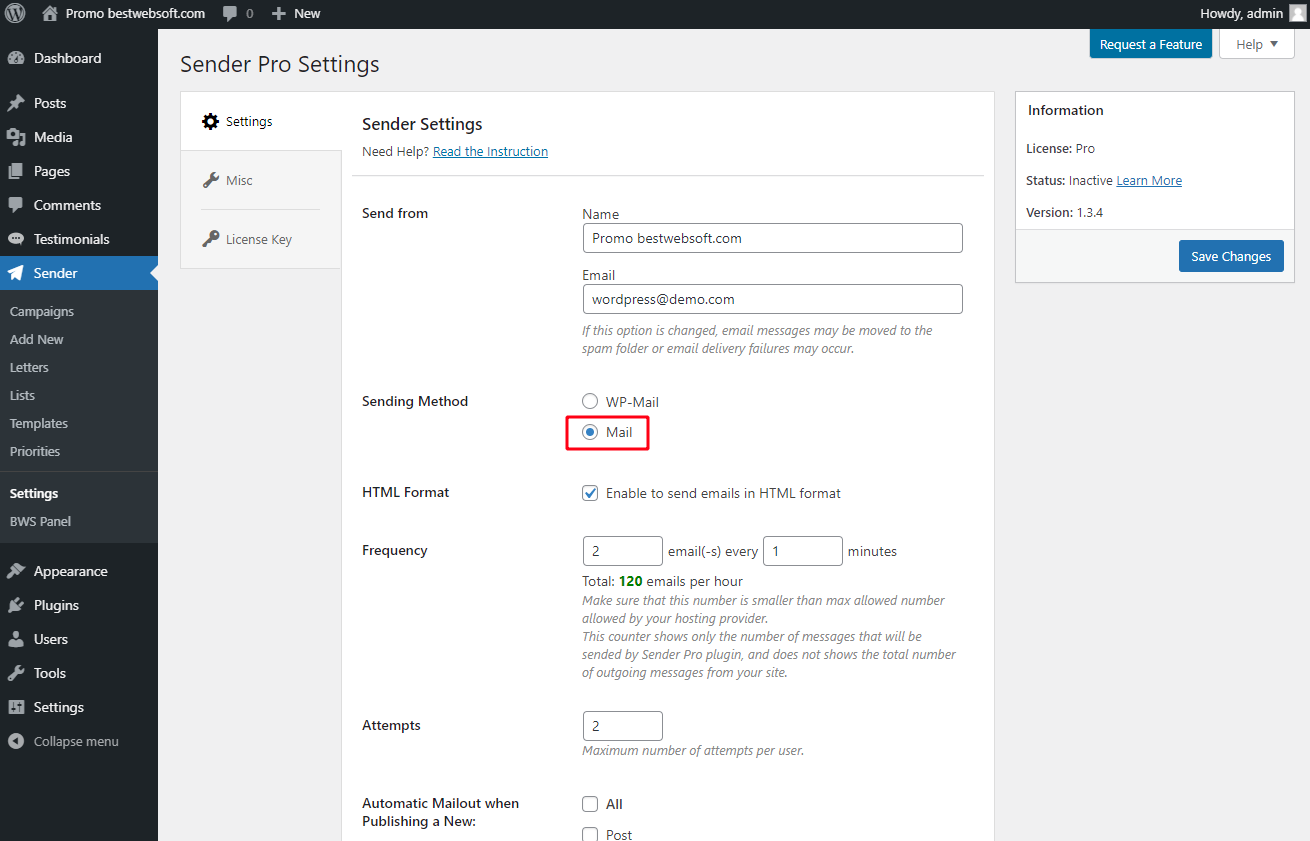Click the Posts pin icon

[16, 103]
